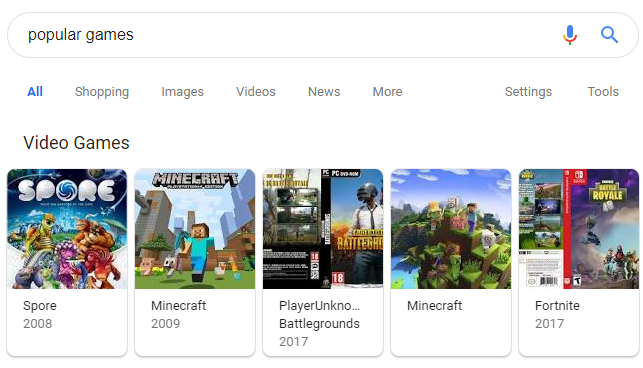Open the Settings menu
Viewport: 643px width, 368px height.
528,92
